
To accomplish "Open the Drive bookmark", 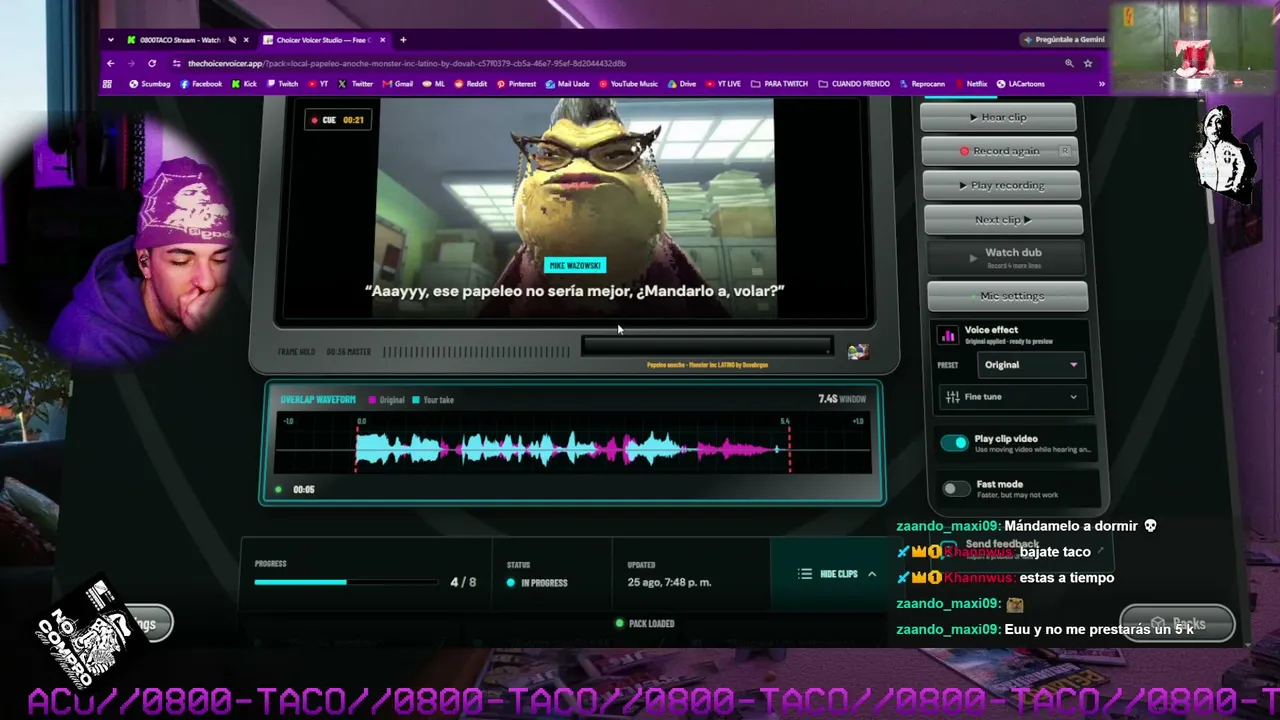I will 682,84.
